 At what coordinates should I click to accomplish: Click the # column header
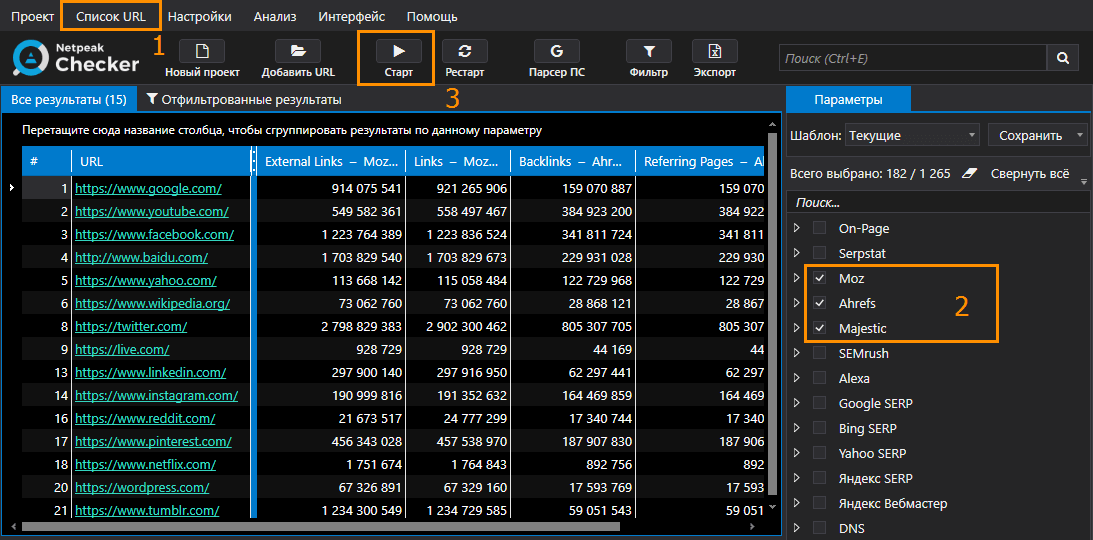click(47, 161)
